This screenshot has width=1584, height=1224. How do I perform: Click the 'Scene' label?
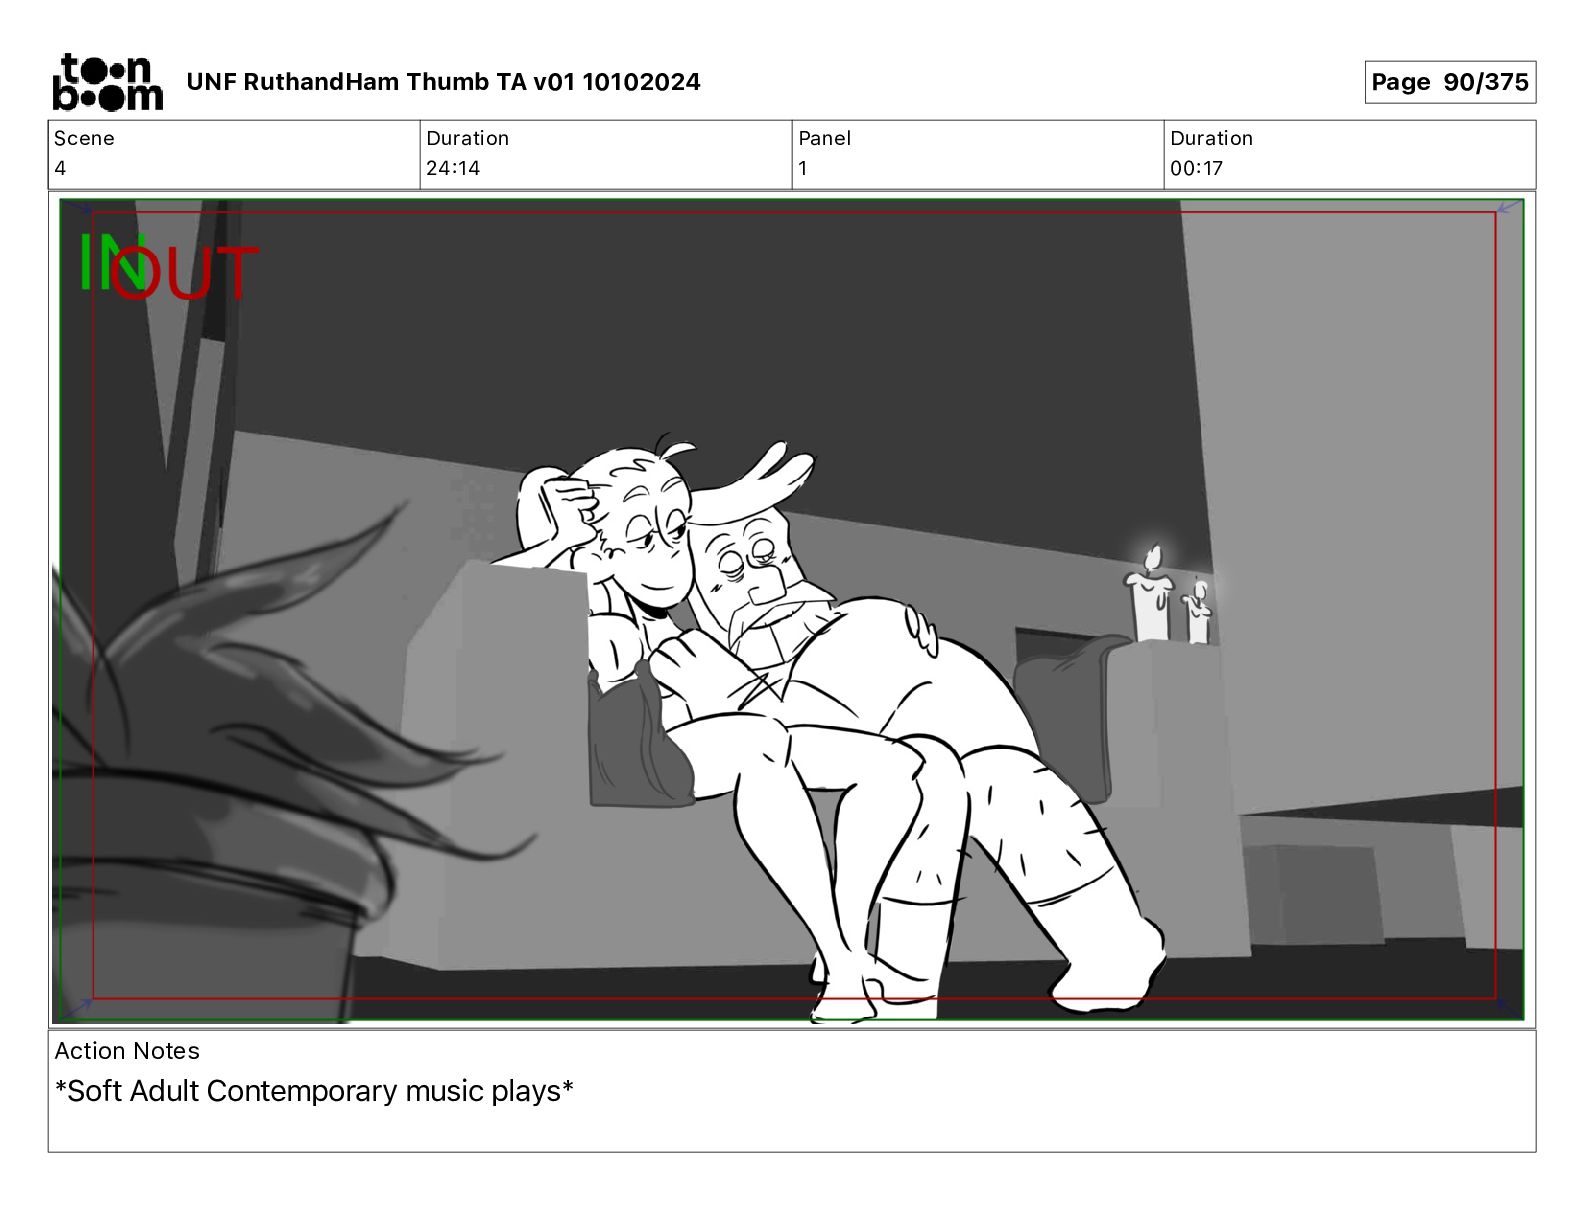84,138
